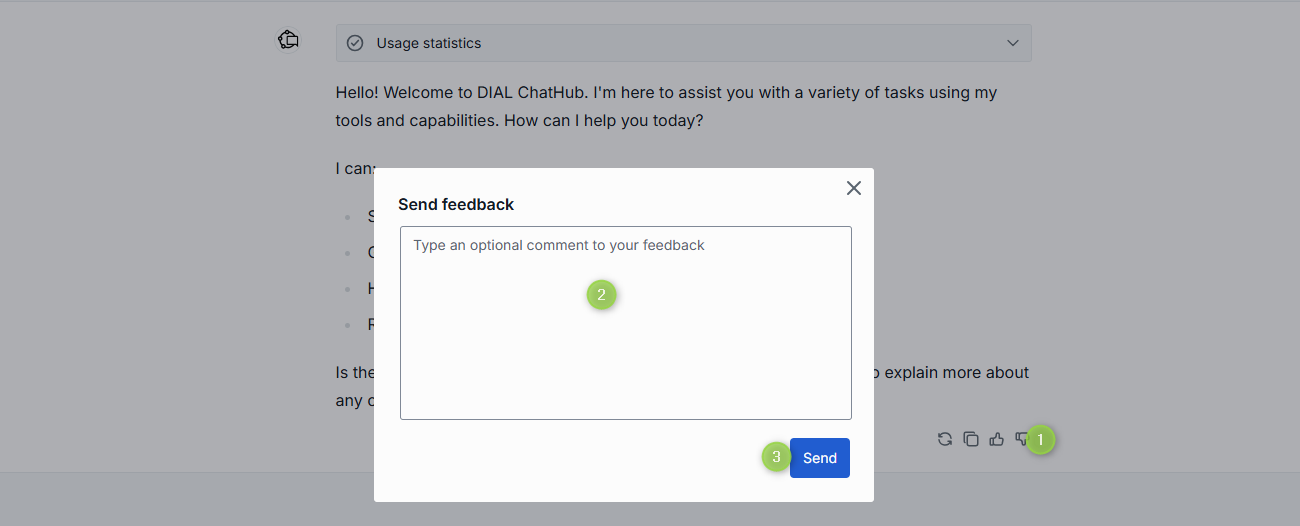Click the Usage statistics checkmark circle icon
The width and height of the screenshot is (1300, 526).
click(354, 43)
